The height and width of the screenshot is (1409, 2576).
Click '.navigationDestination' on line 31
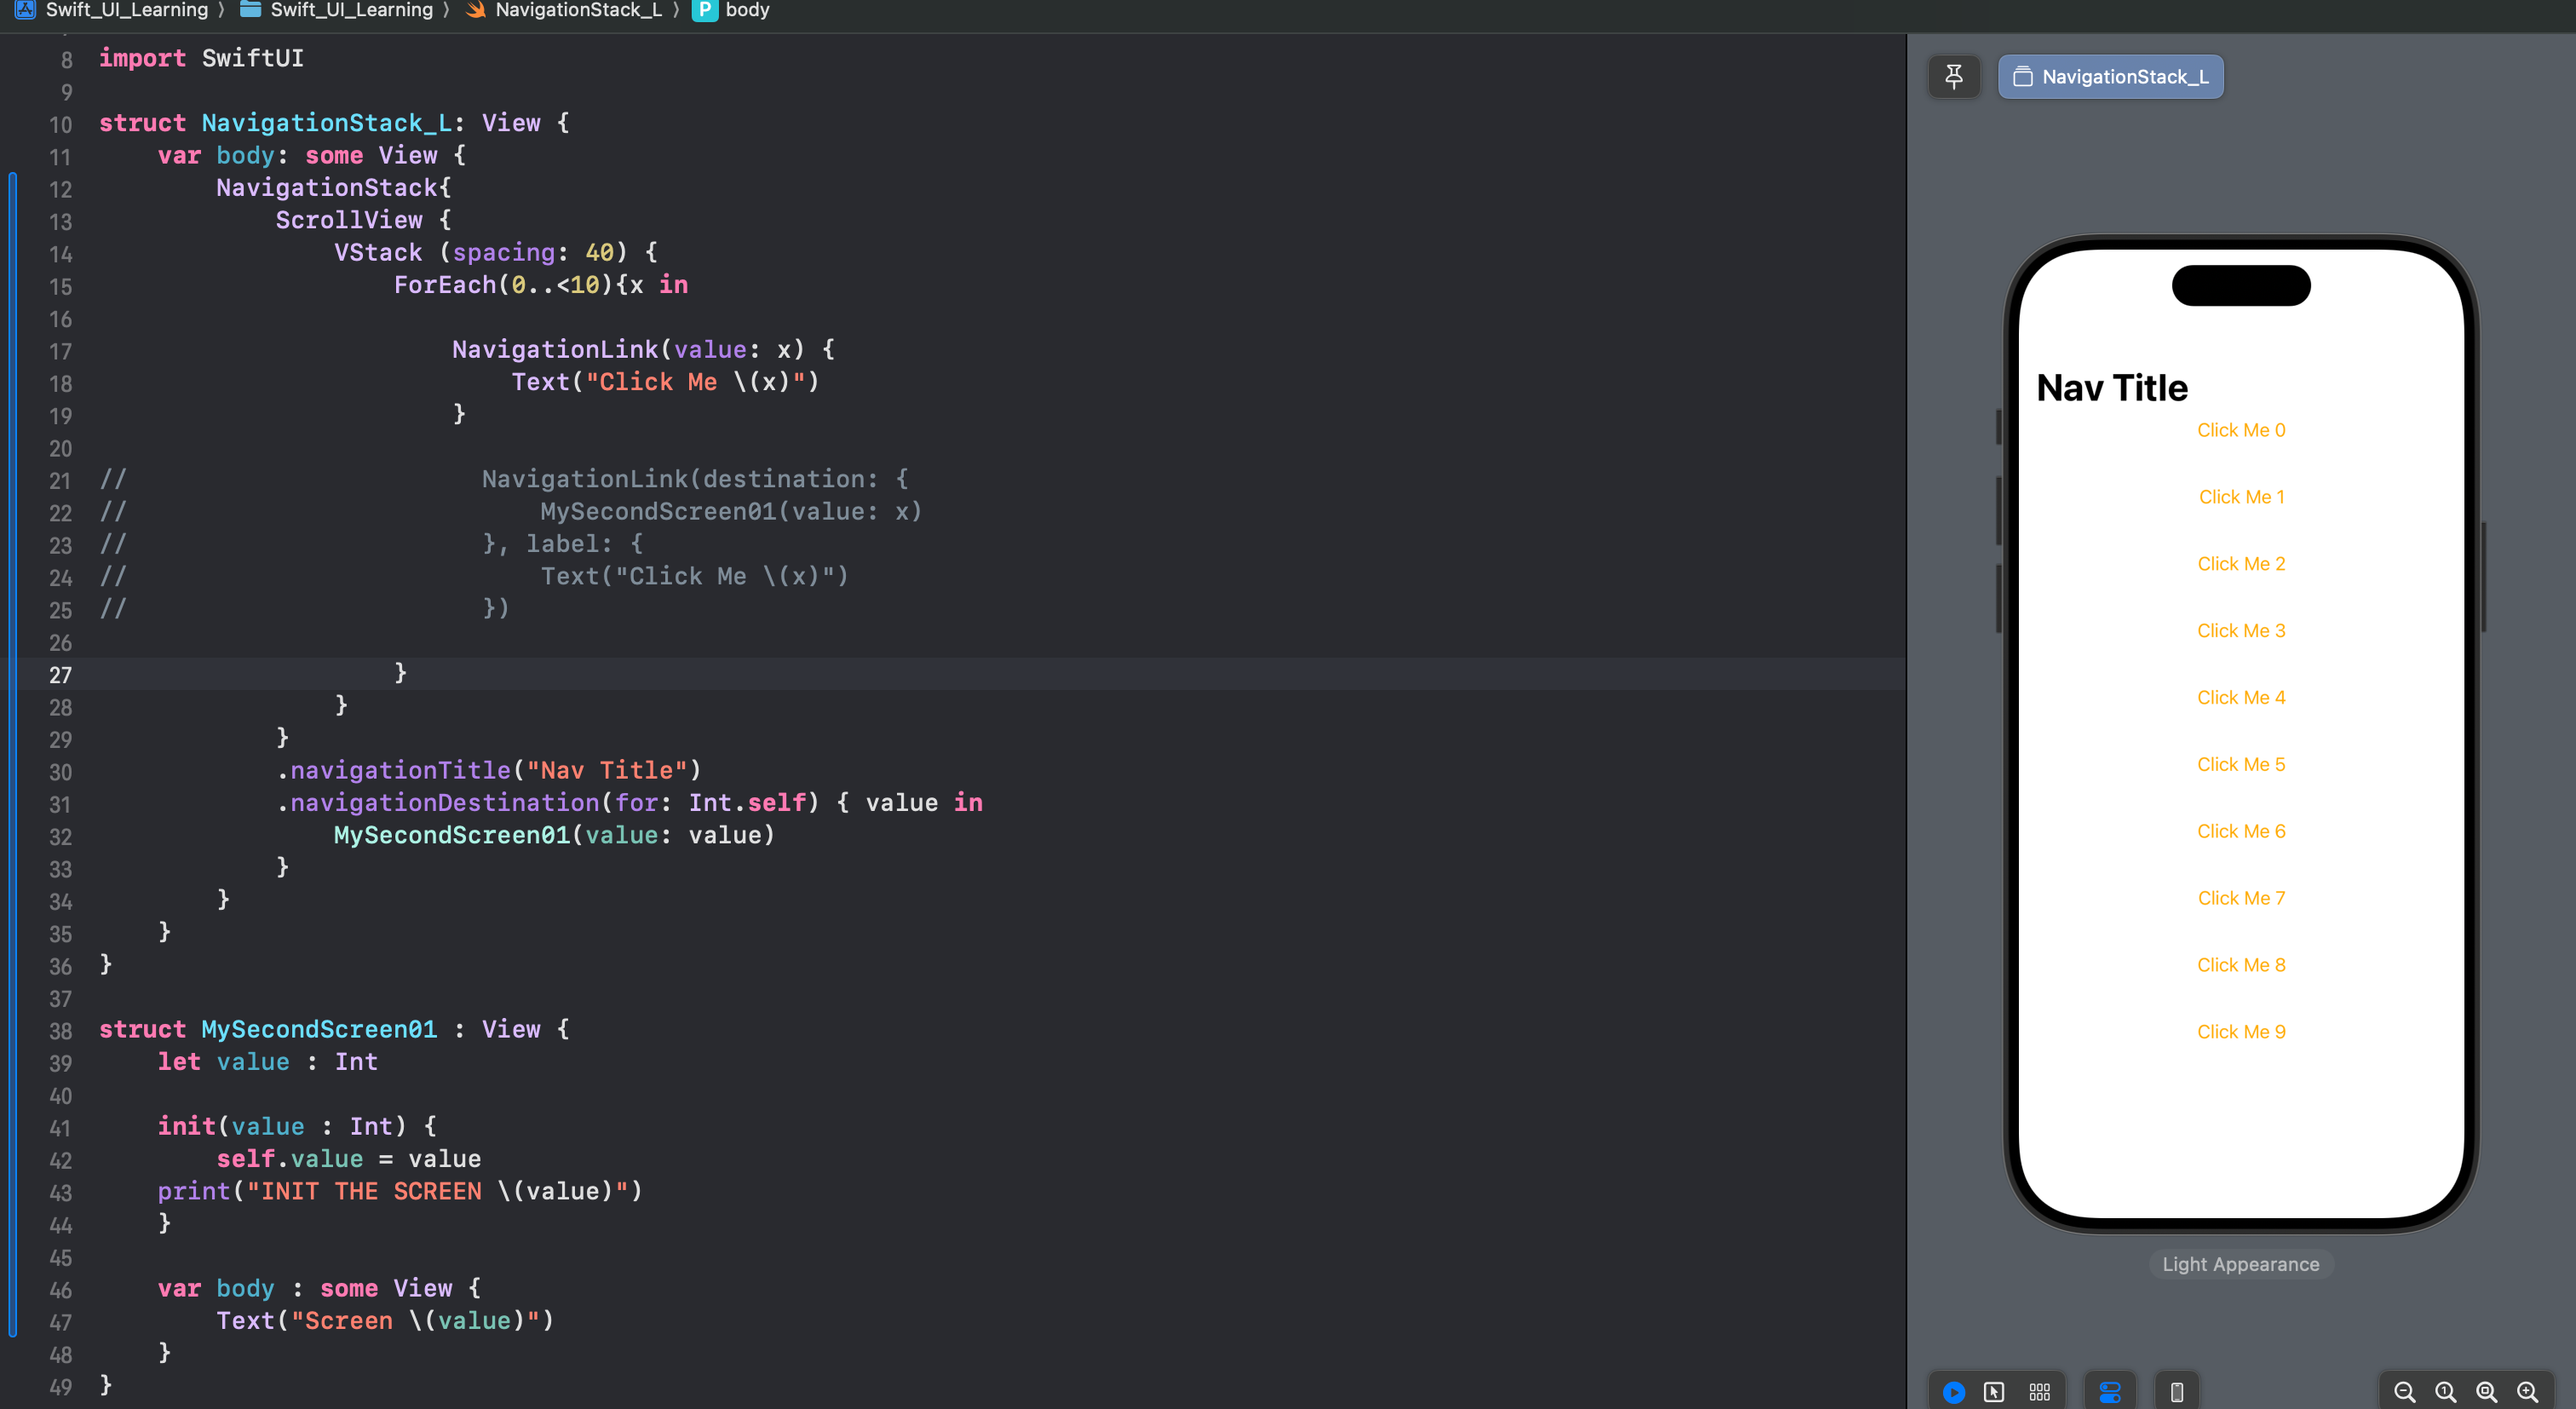click(x=437, y=803)
